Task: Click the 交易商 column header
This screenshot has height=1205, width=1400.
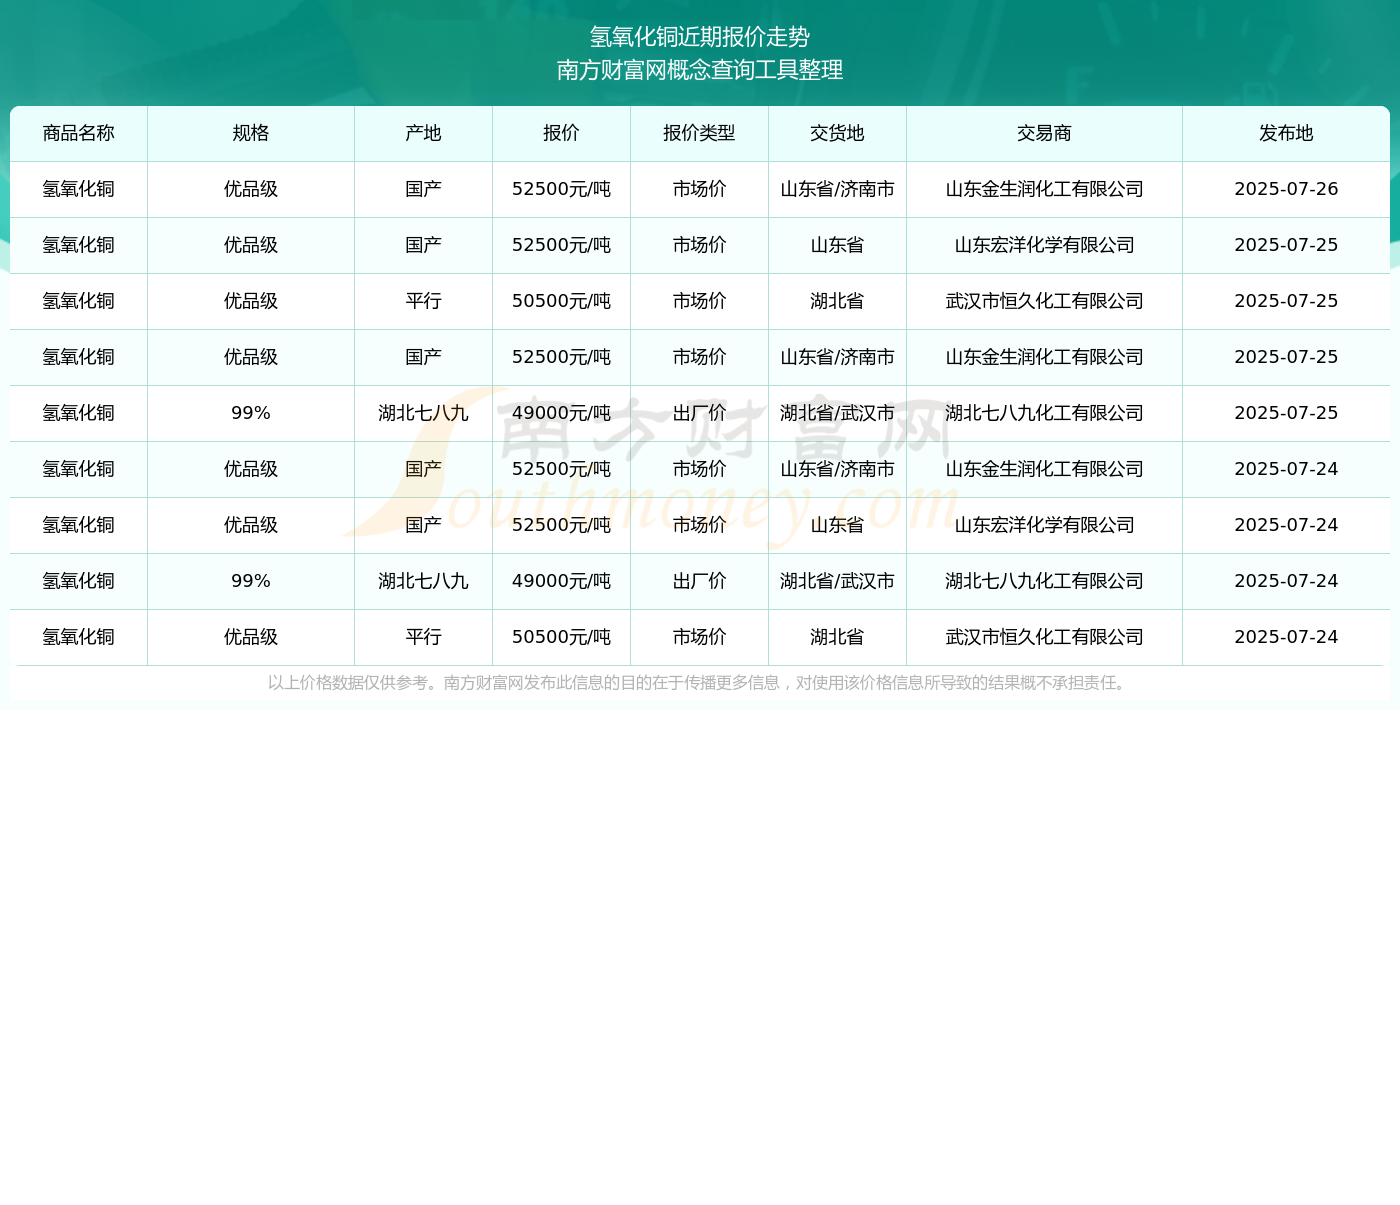Action: point(1045,133)
